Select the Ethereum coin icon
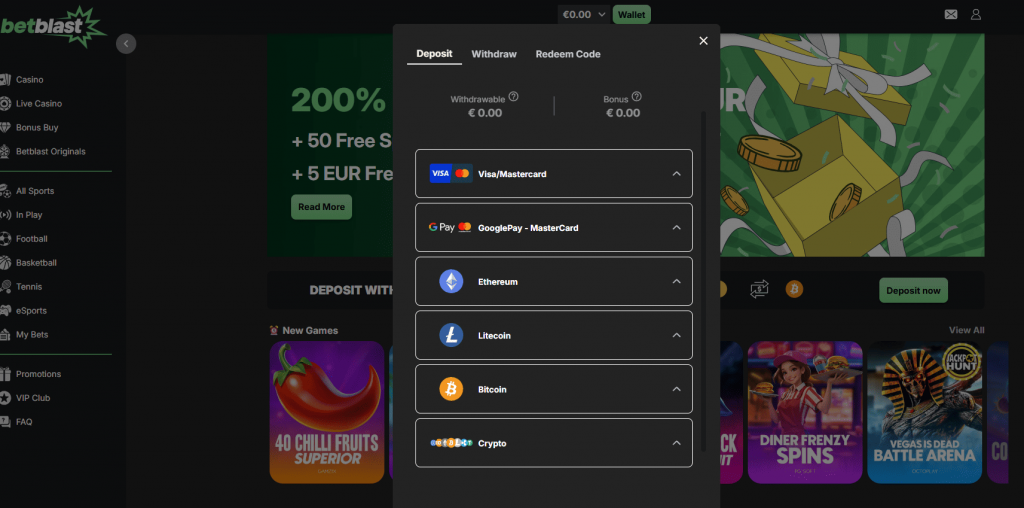This screenshot has width=1024, height=508. [x=451, y=281]
